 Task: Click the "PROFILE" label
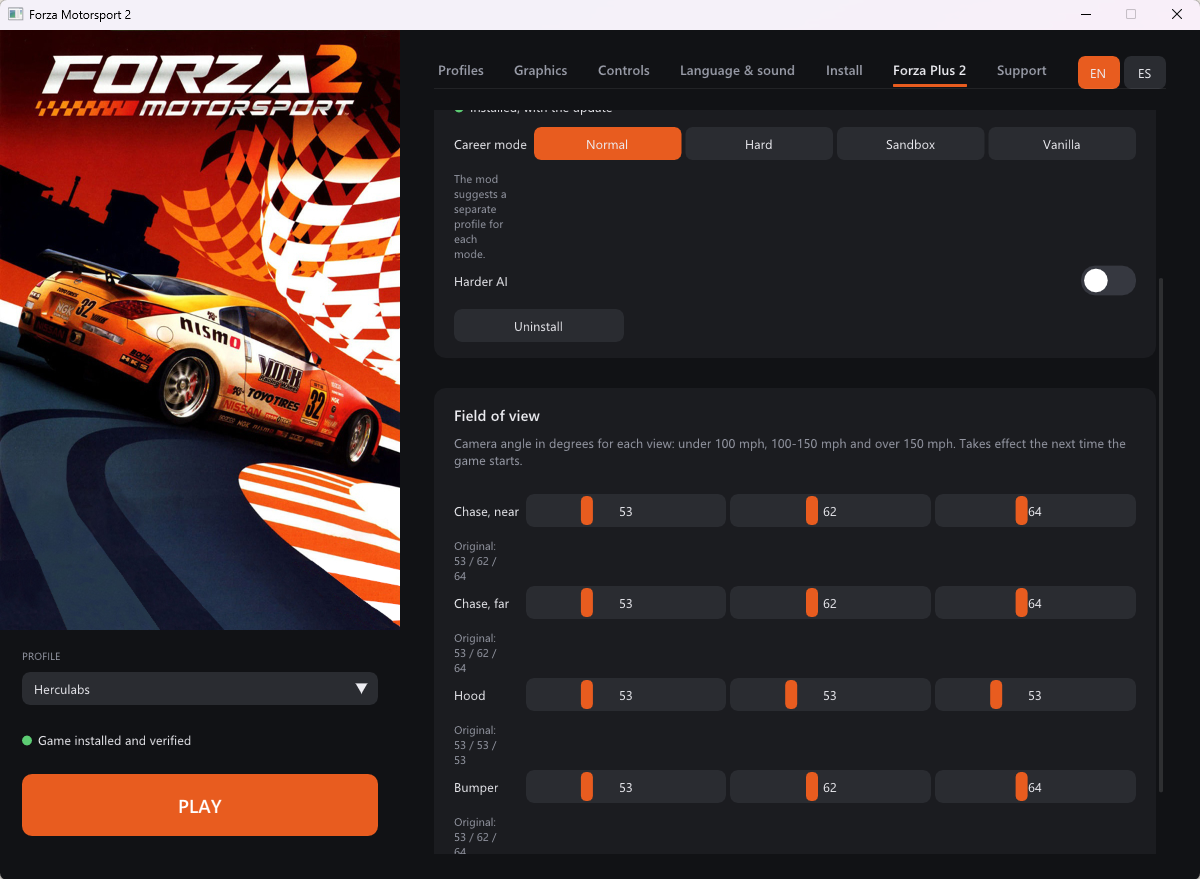point(41,657)
